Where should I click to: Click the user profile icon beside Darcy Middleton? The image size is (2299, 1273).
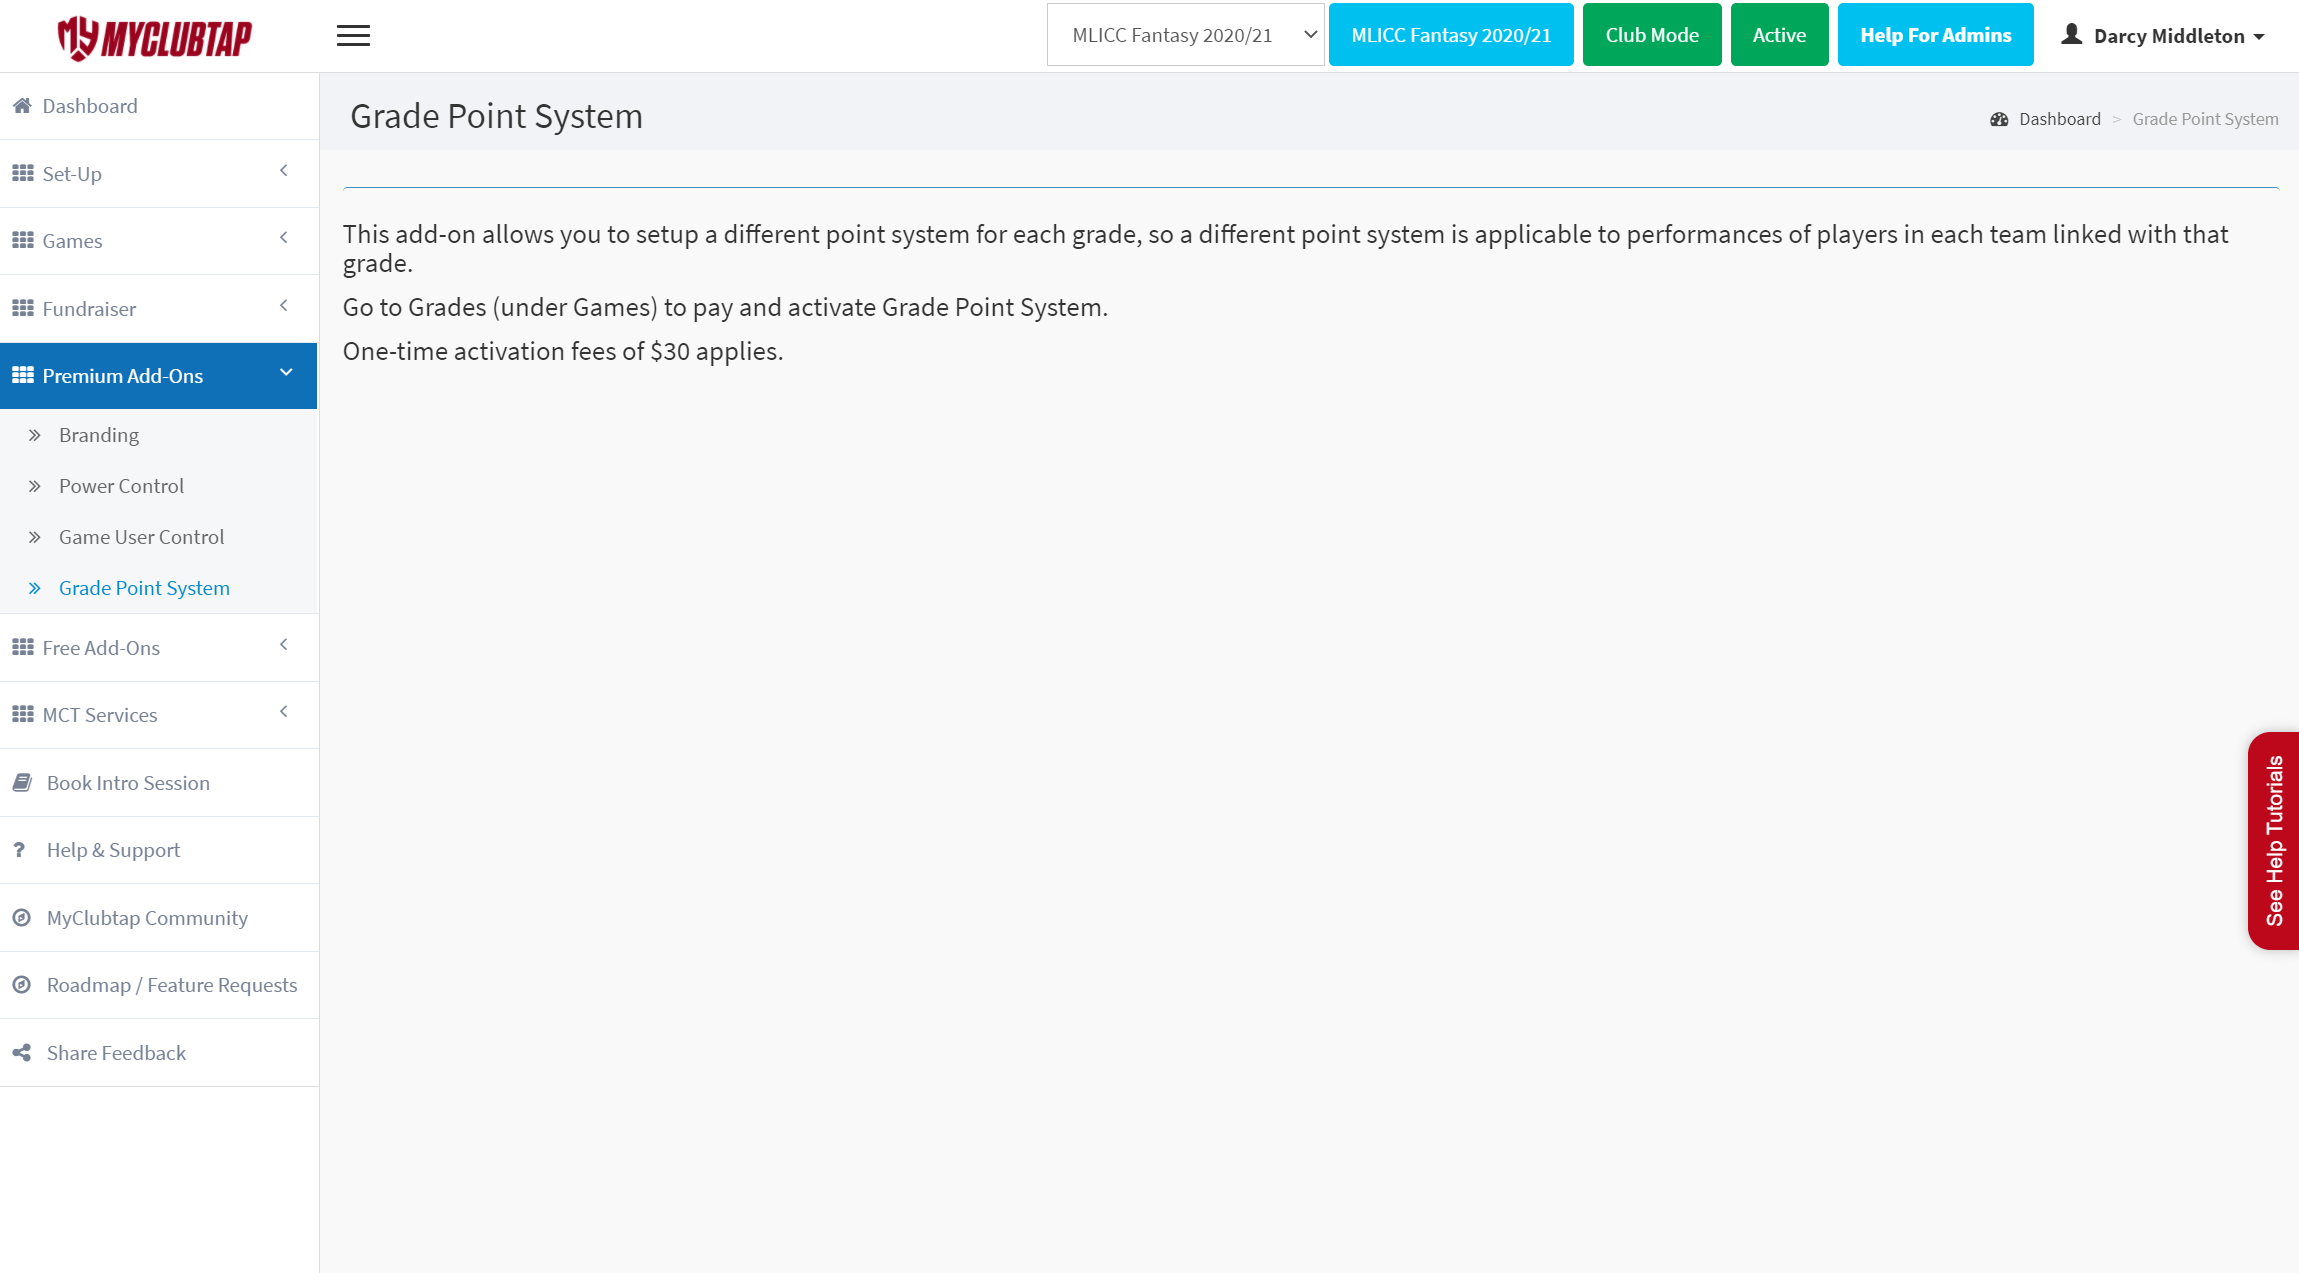pos(2071,35)
